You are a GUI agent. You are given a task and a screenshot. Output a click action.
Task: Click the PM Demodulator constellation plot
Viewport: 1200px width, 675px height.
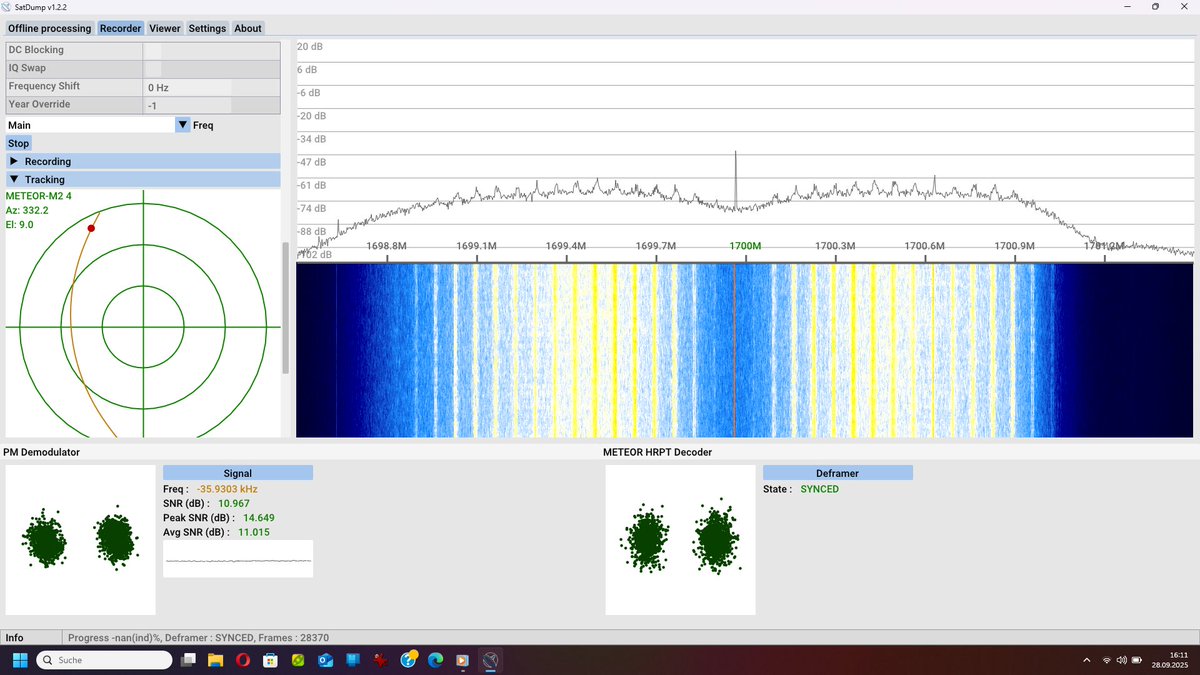(81, 540)
